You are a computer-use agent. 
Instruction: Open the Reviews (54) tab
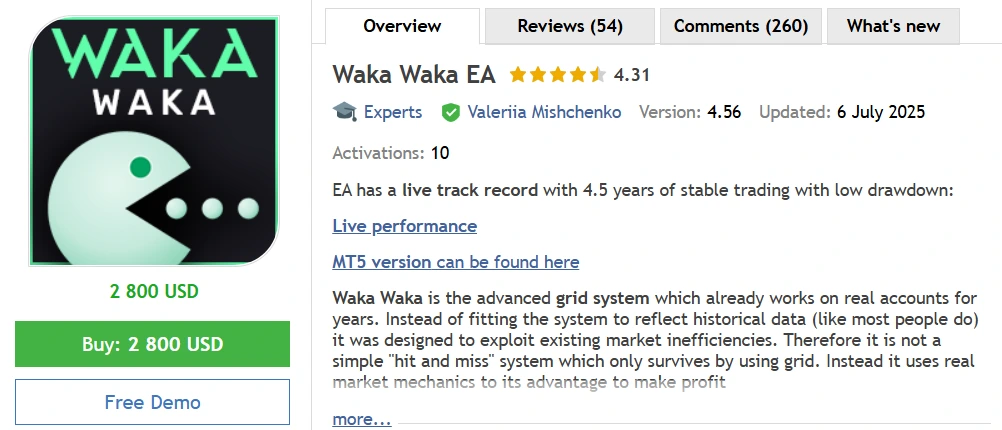click(569, 27)
